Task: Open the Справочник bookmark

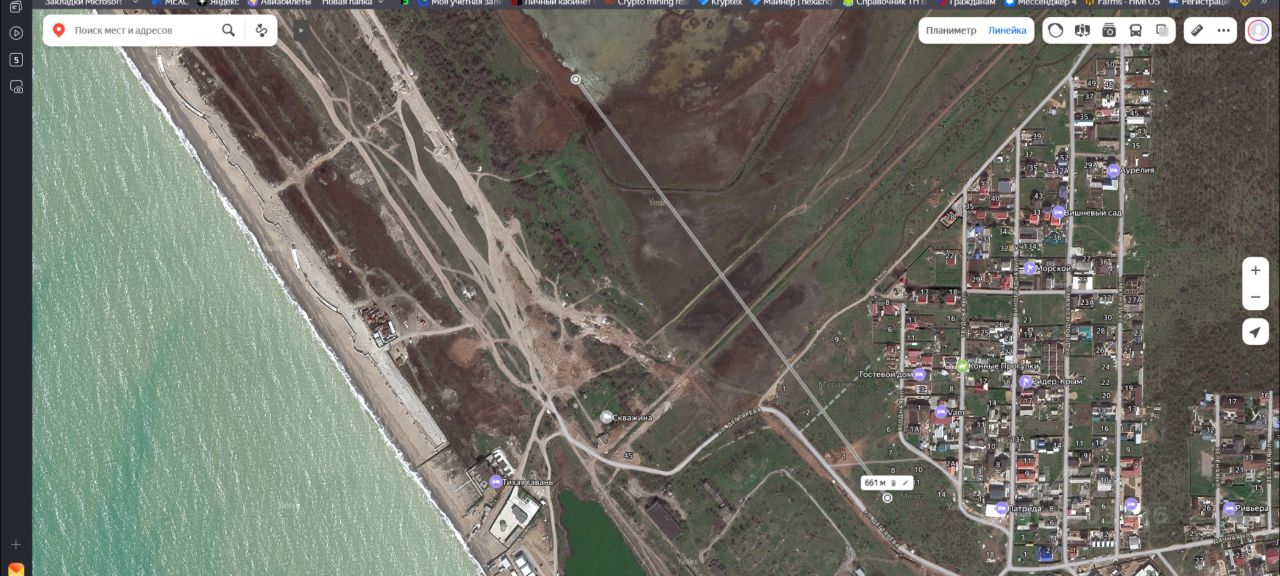Action: pyautogui.click(x=884, y=3)
